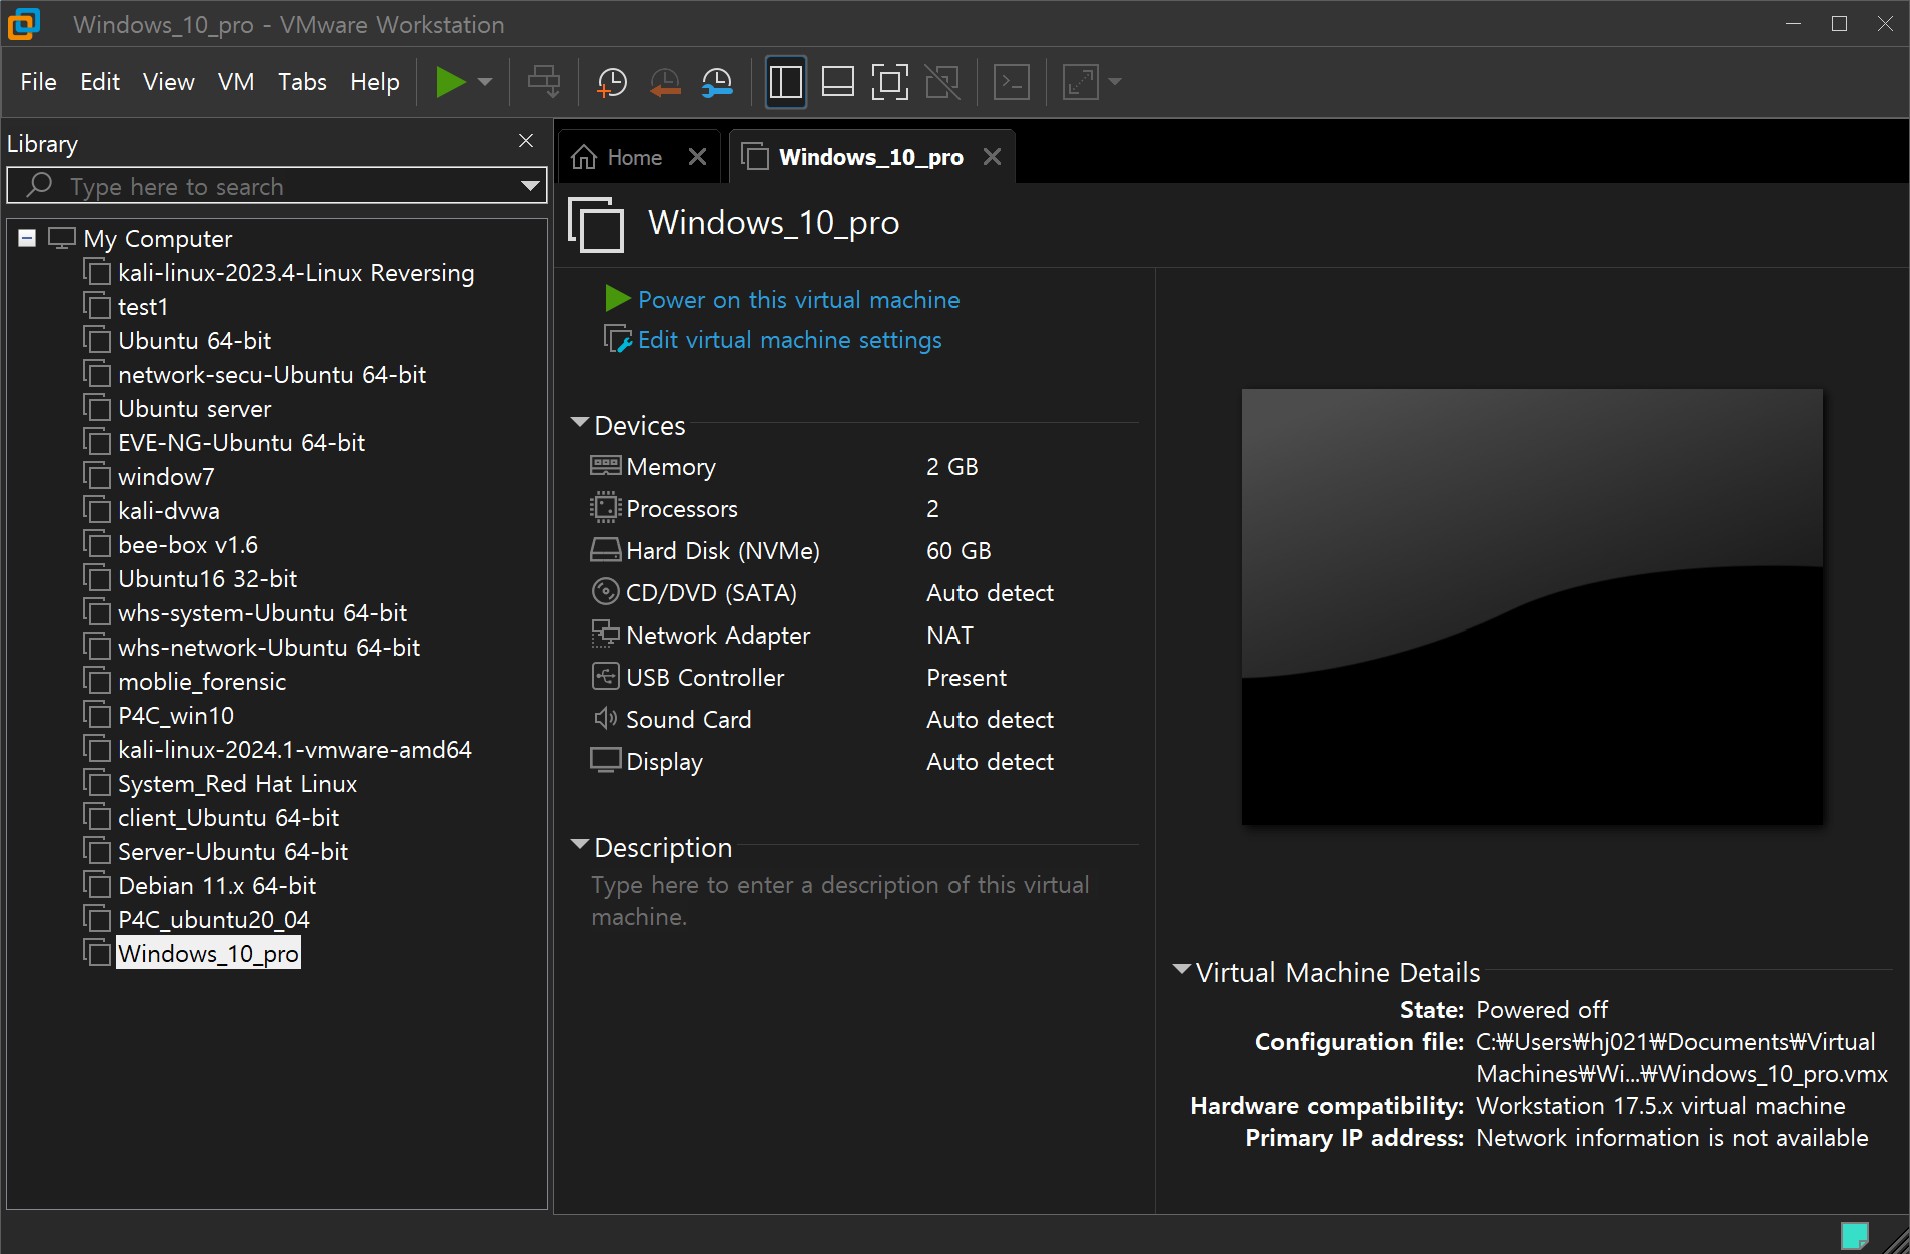
Task: Click the Sound Card speaker icon
Action: click(x=605, y=719)
